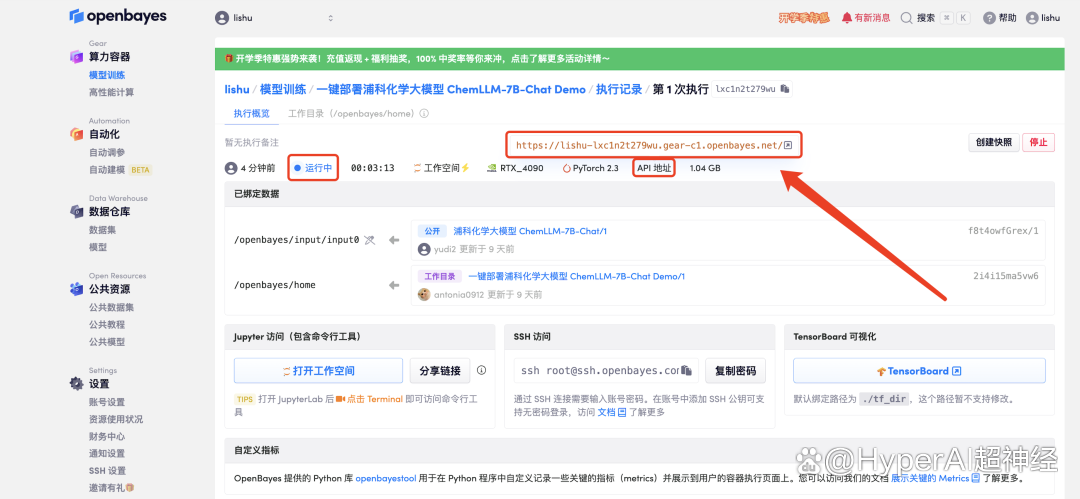Screen dimensions: 1080x499
Task: Open SSH 设置 in the sidebar
Action: pyautogui.click(x=107, y=471)
